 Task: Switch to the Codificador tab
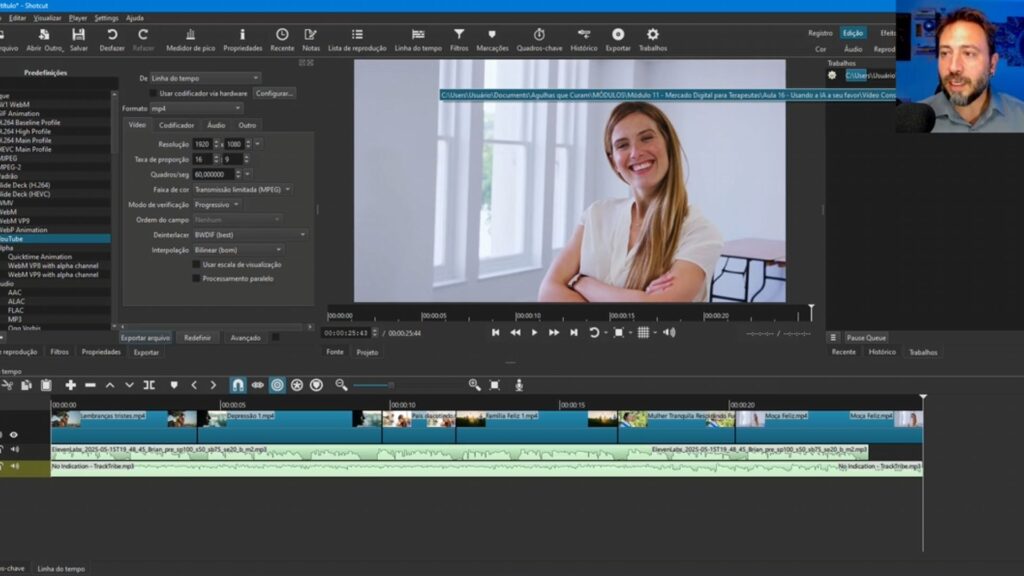(177, 125)
